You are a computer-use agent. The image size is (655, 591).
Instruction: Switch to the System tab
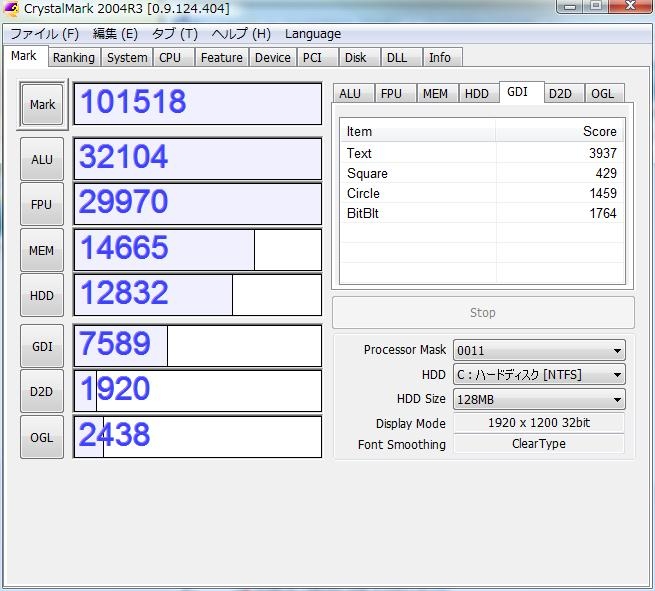pos(127,58)
